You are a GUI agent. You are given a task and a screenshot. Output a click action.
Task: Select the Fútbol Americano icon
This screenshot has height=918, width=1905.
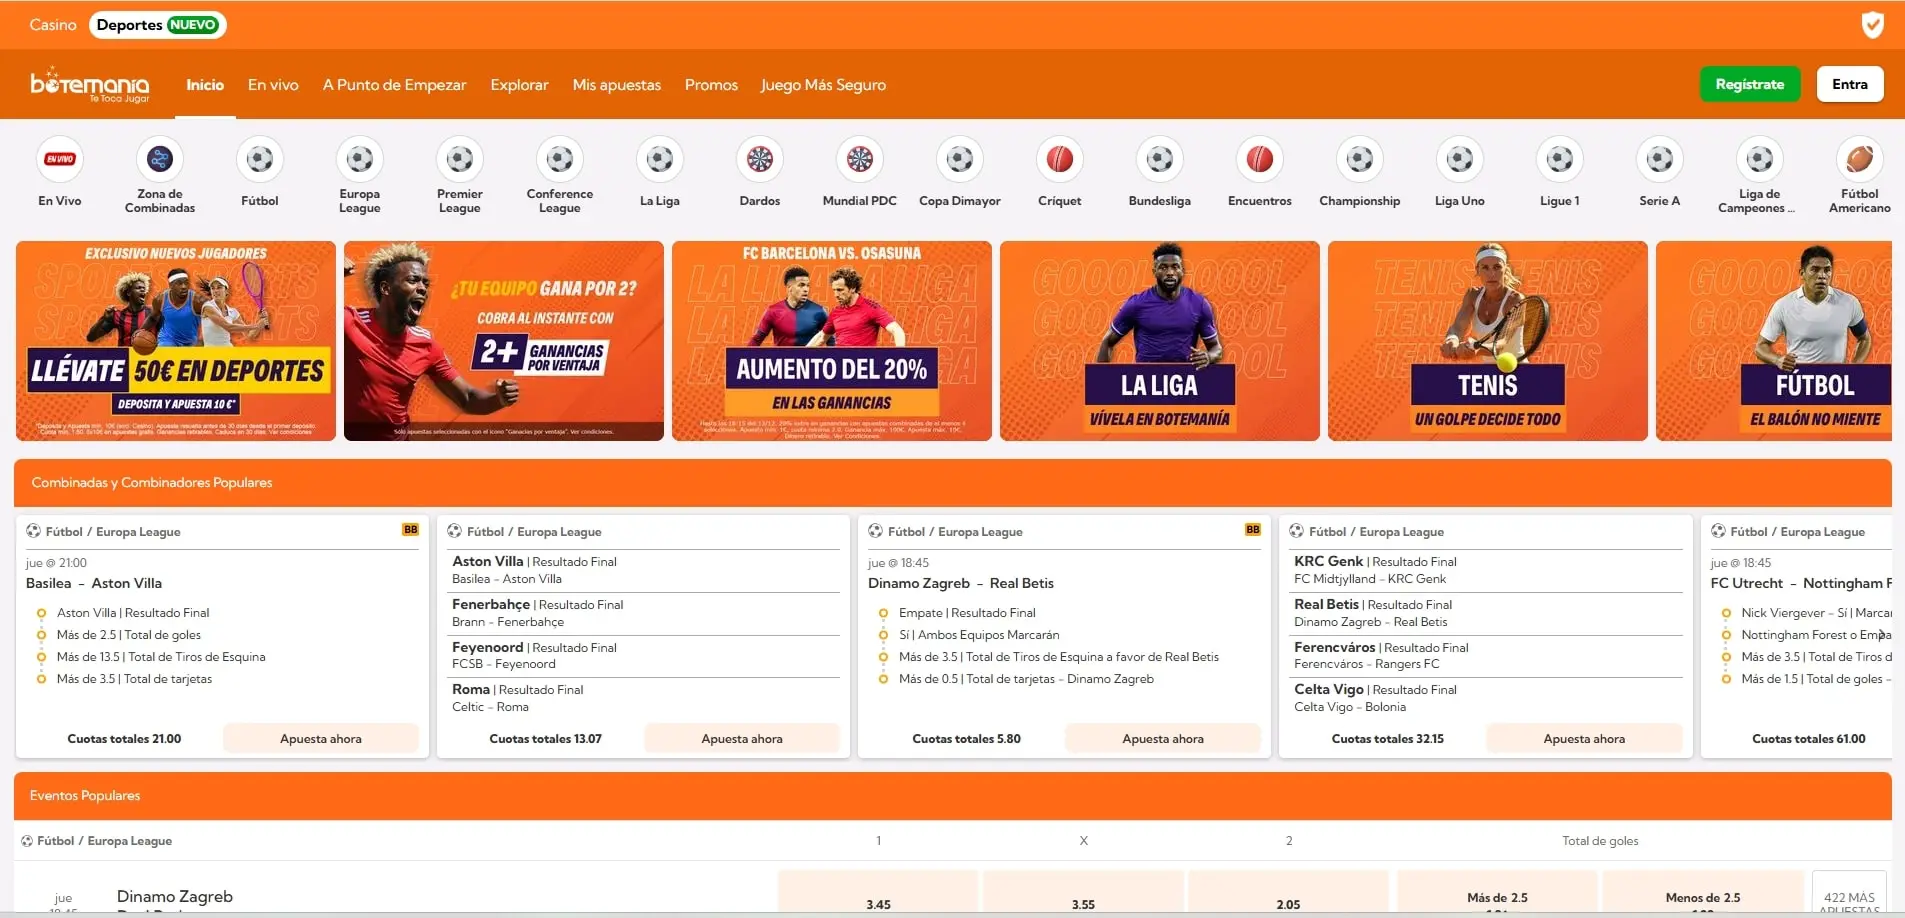[1859, 160]
